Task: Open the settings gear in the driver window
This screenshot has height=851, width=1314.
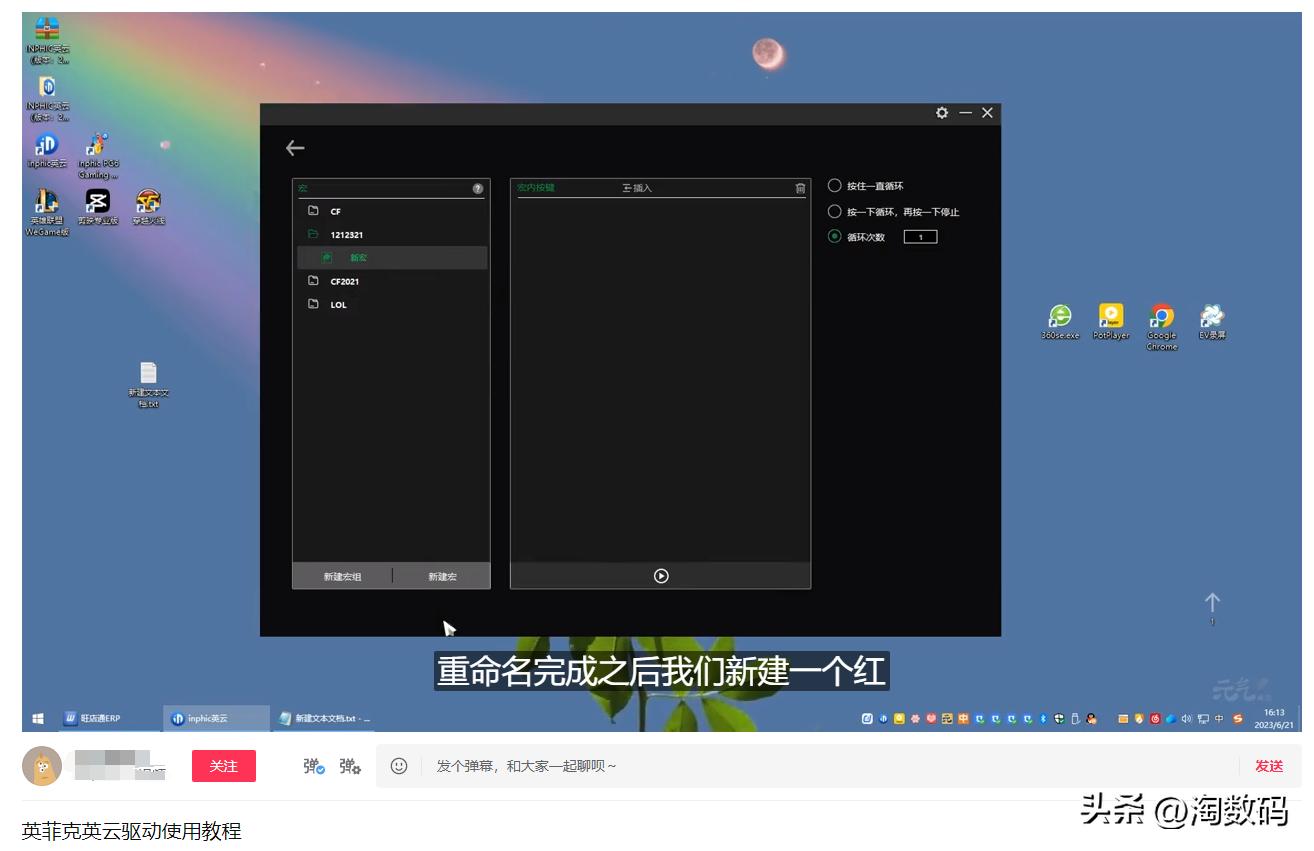Action: 941,113
